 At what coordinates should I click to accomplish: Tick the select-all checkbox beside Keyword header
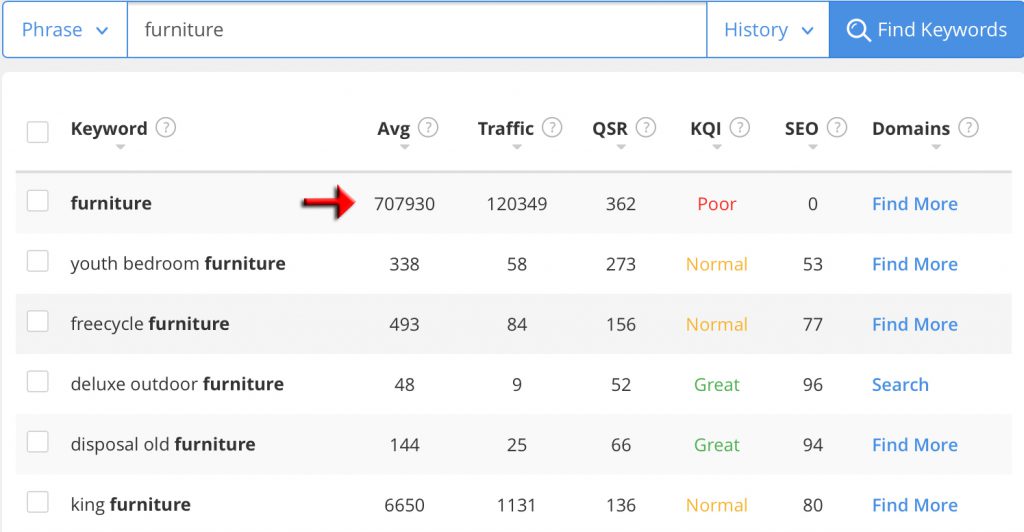click(38, 132)
